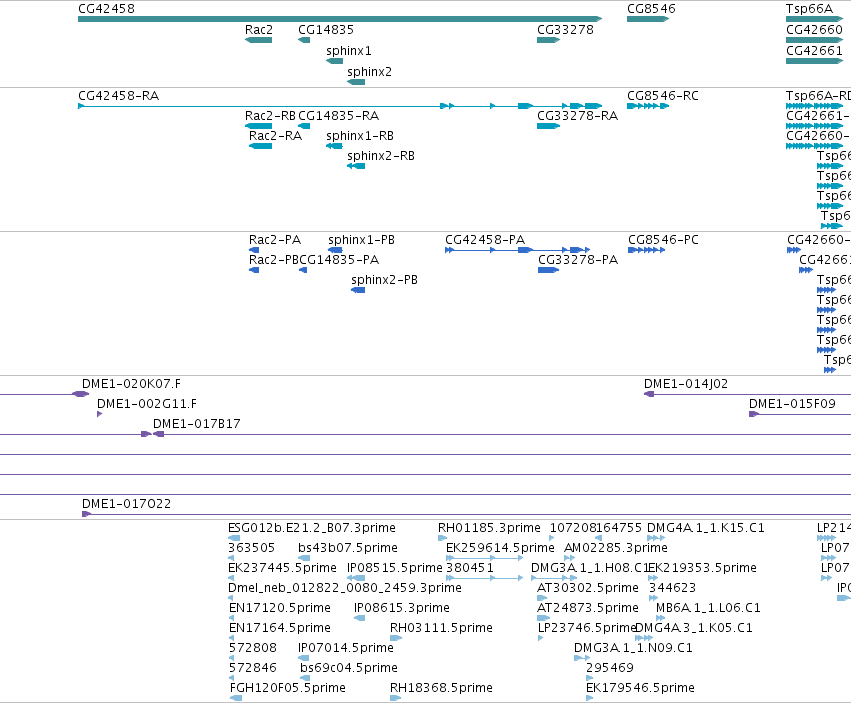The image size is (851, 703).
Task: Click the RH18368.5prime EST label
Action: coord(441,688)
